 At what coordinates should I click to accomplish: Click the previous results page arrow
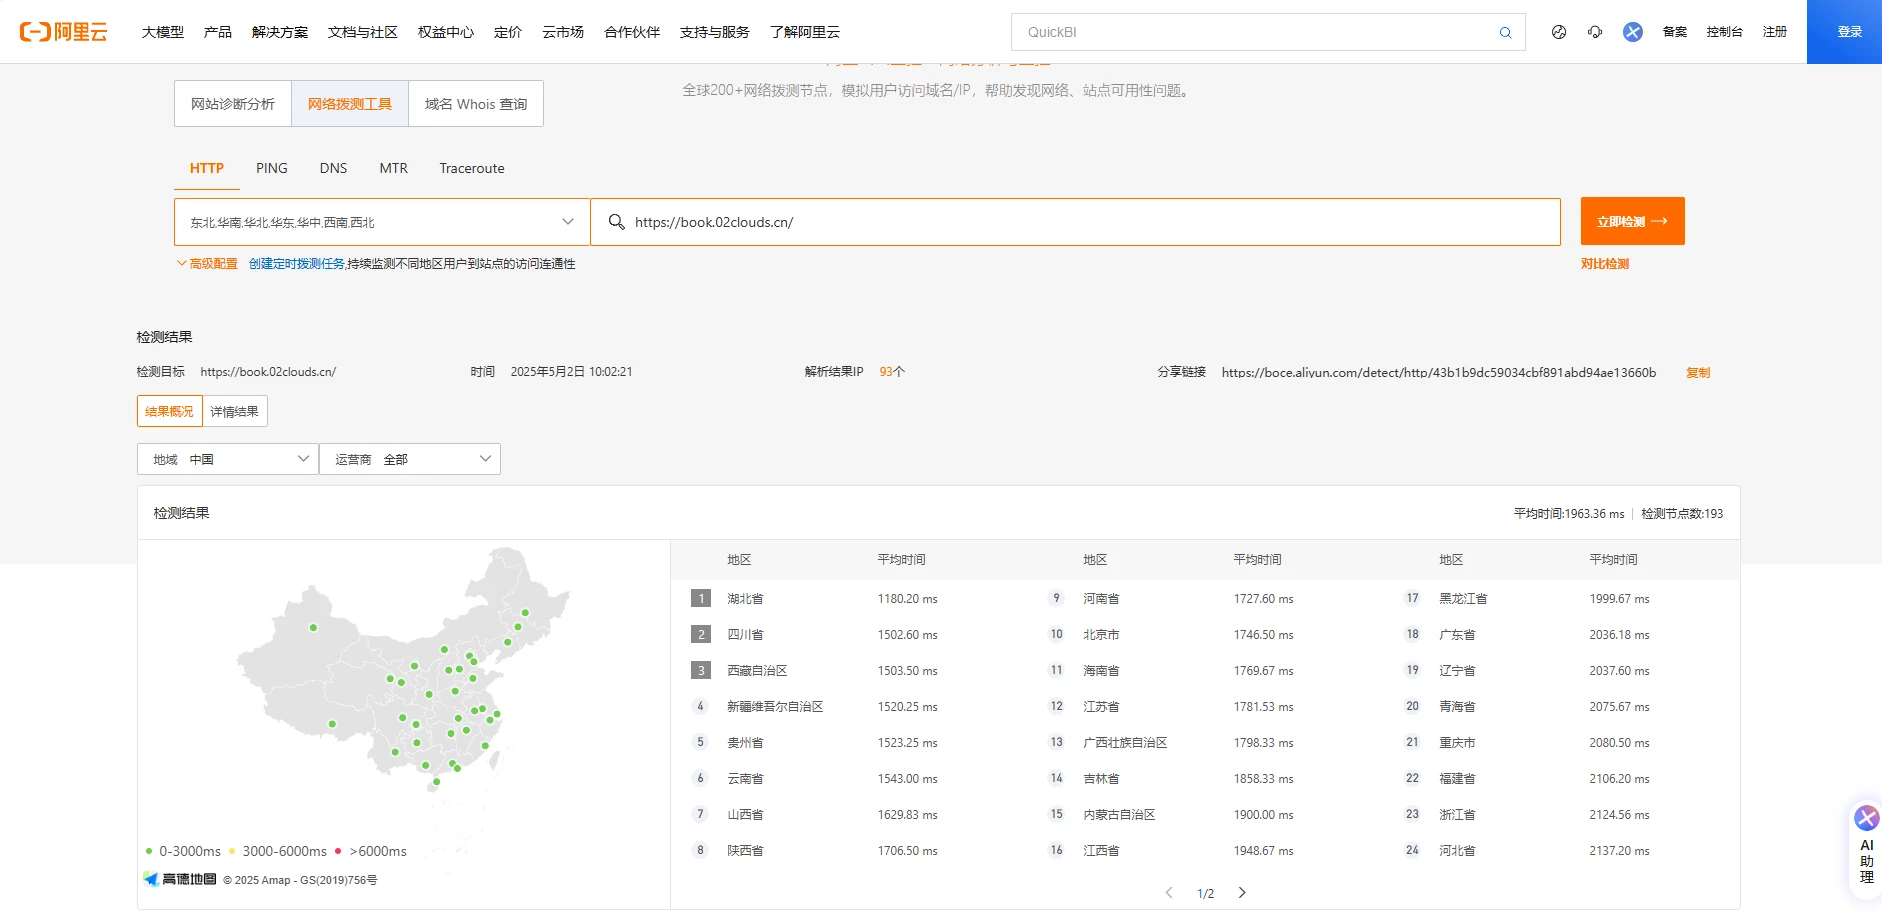coord(1169,893)
